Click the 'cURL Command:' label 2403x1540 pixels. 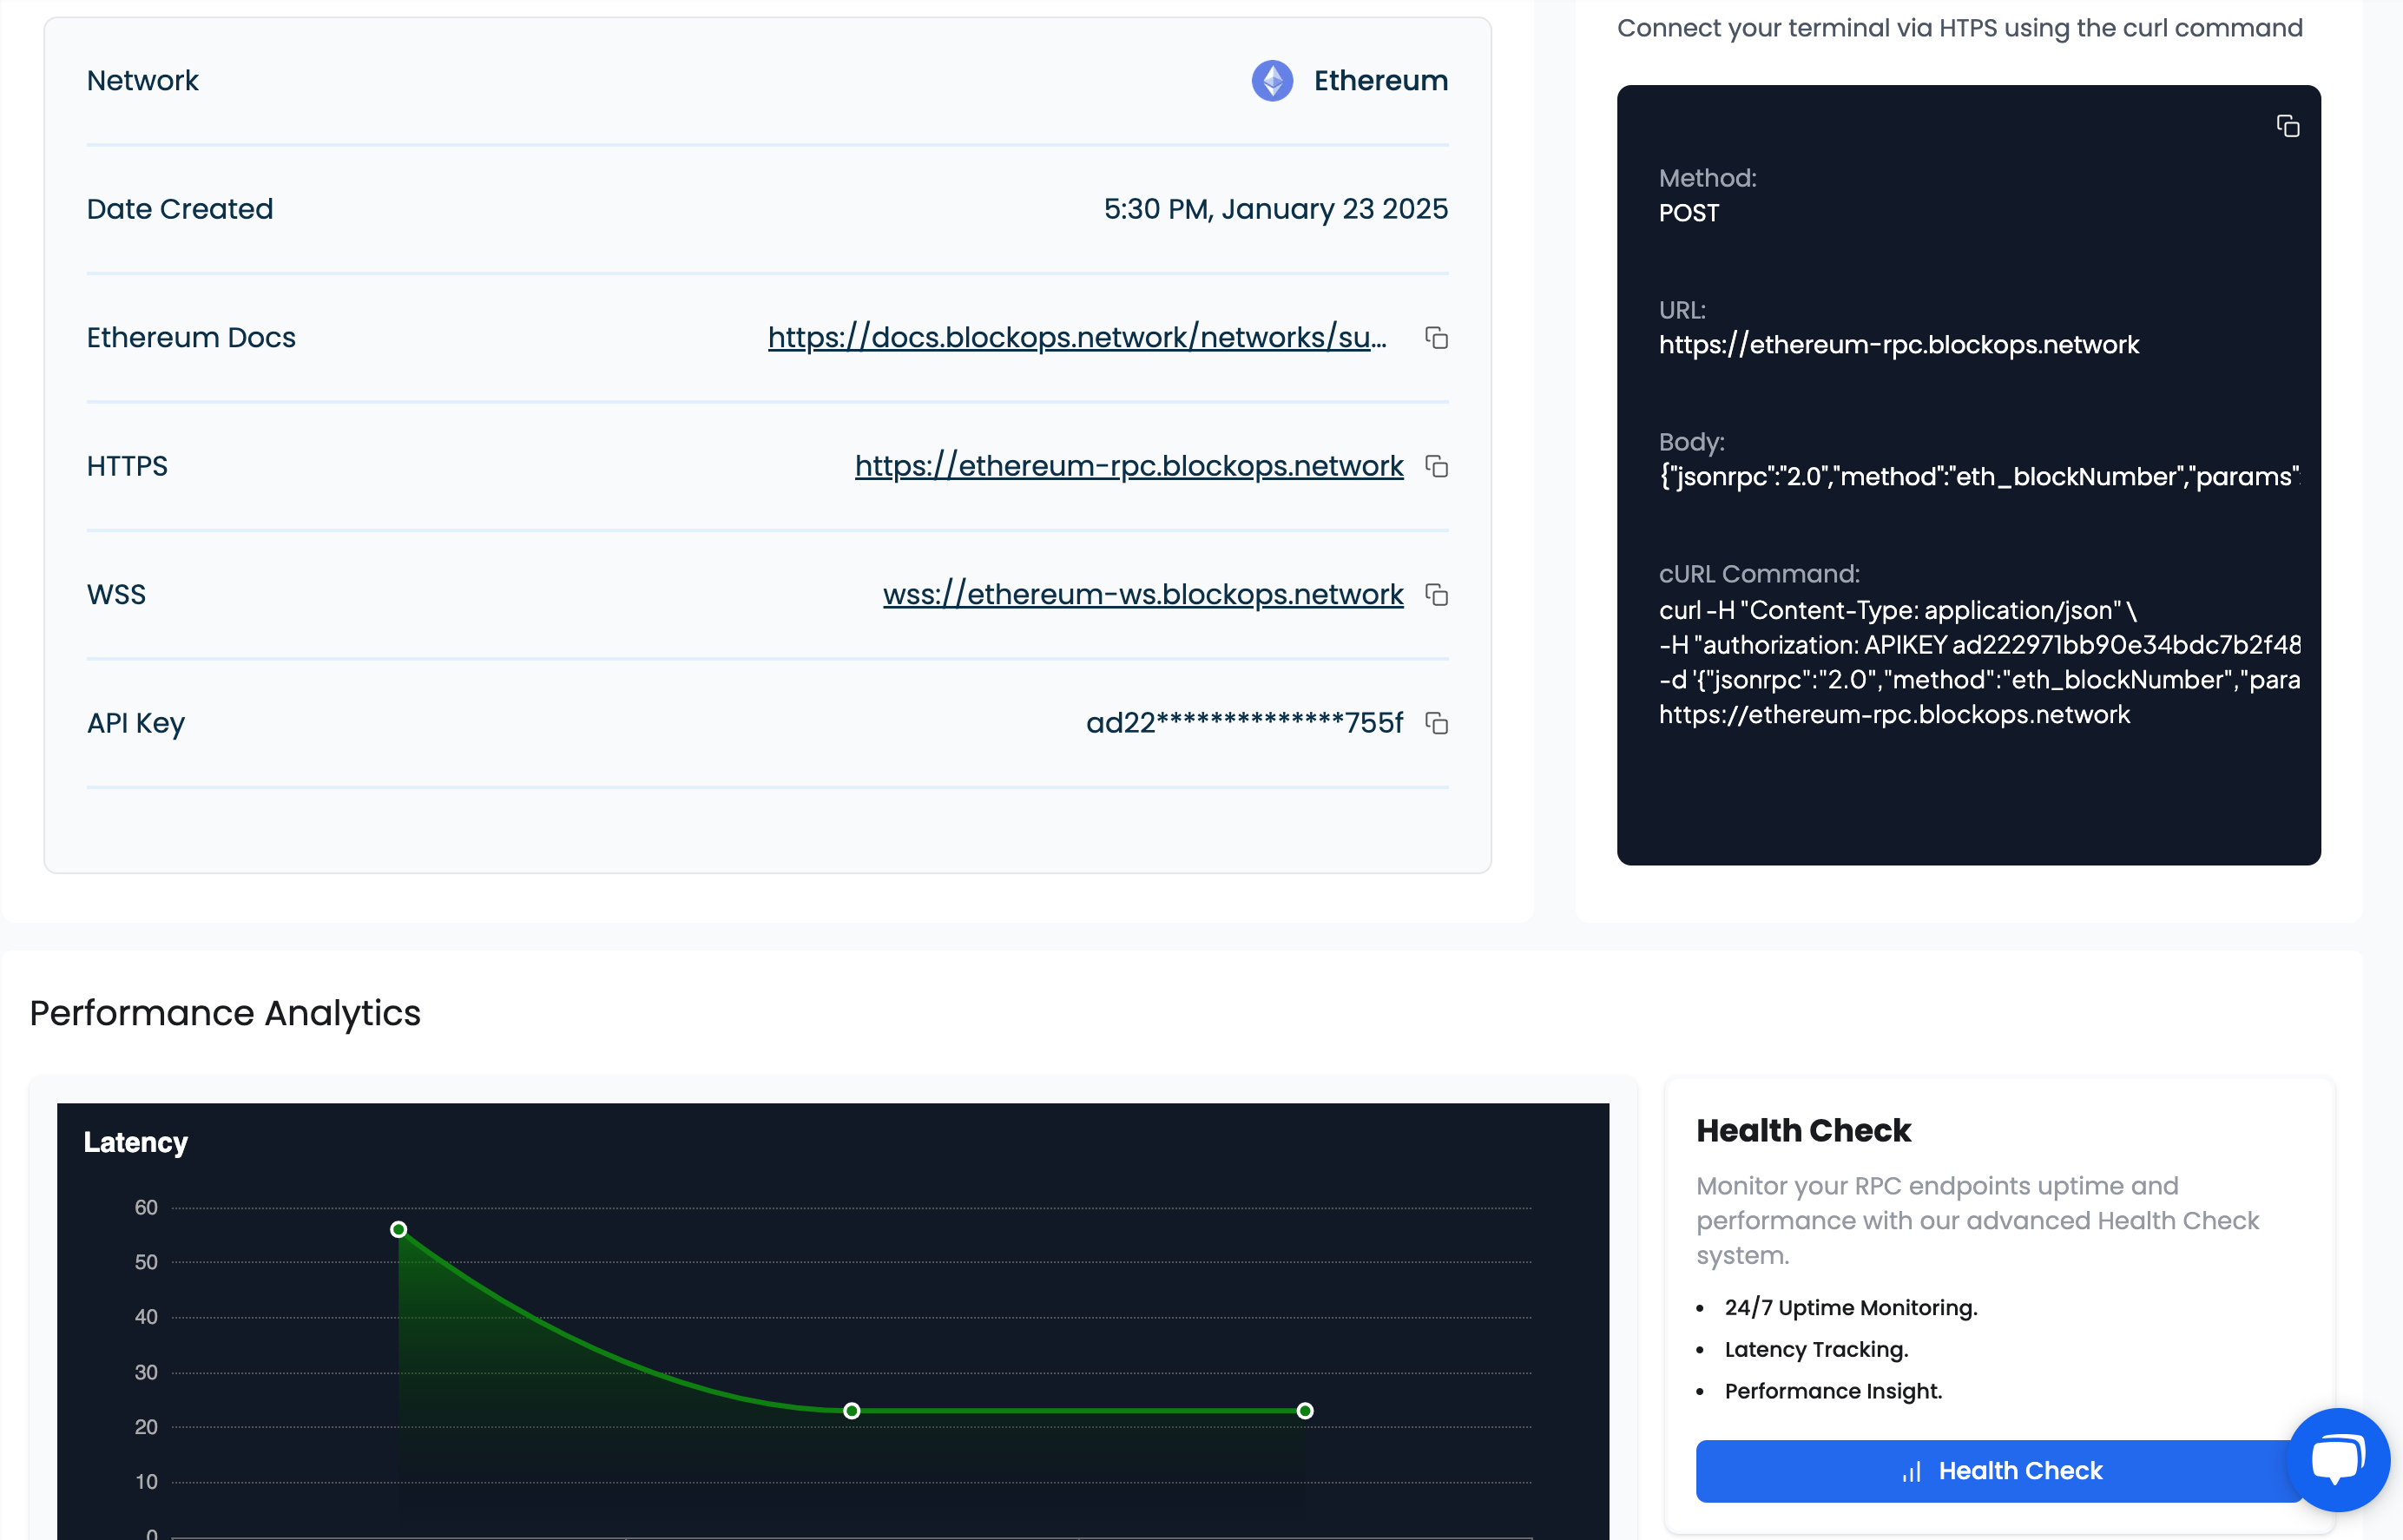(1758, 574)
